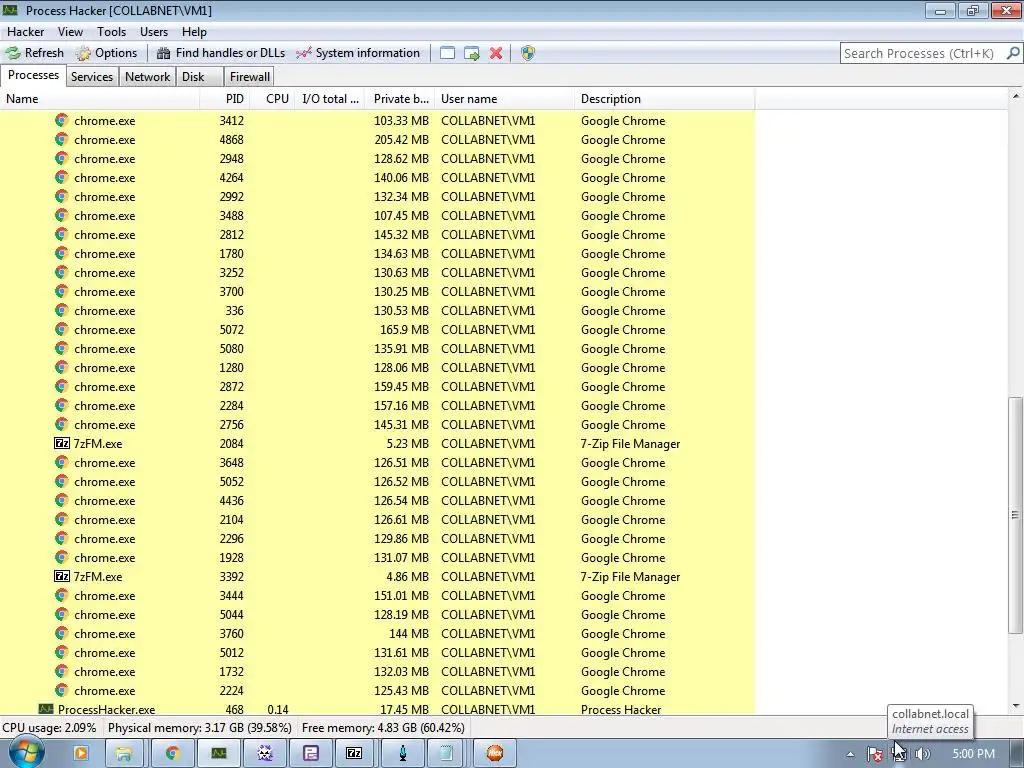Image resolution: width=1024 pixels, height=768 pixels.
Task: Click the orange round icon in taskbar
Action: coord(495,753)
